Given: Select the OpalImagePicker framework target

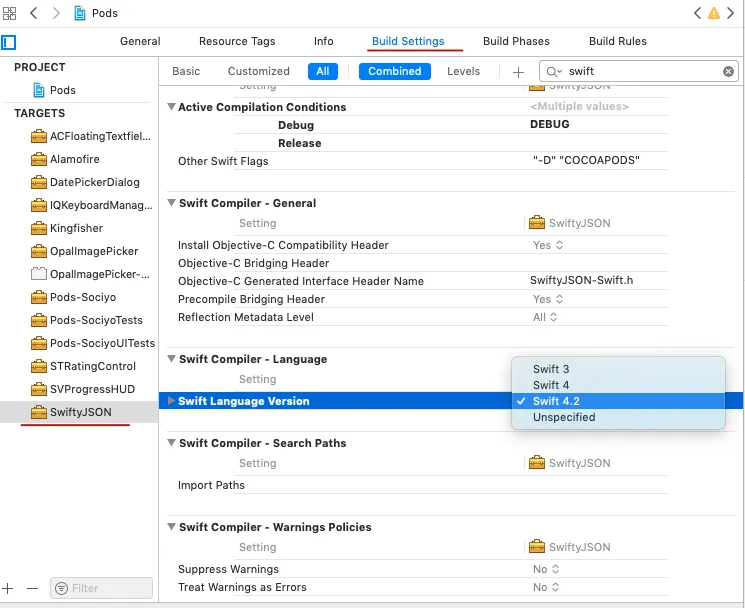Looking at the screenshot, I should (x=85, y=251).
